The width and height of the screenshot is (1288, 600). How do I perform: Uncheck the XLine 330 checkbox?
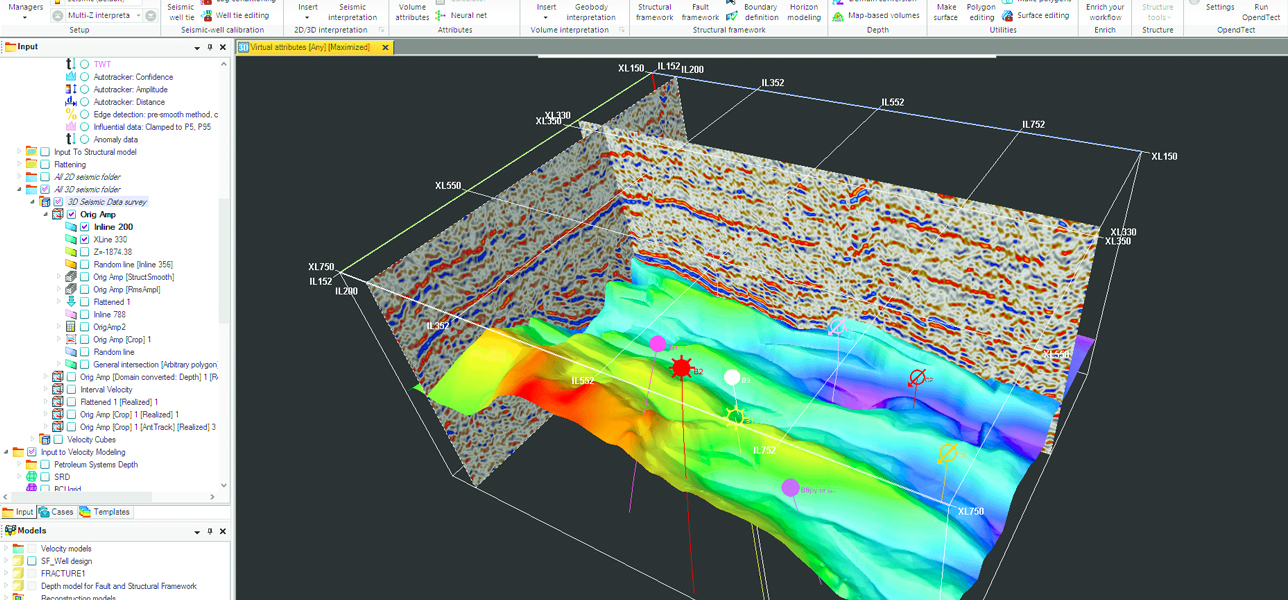click(85, 240)
